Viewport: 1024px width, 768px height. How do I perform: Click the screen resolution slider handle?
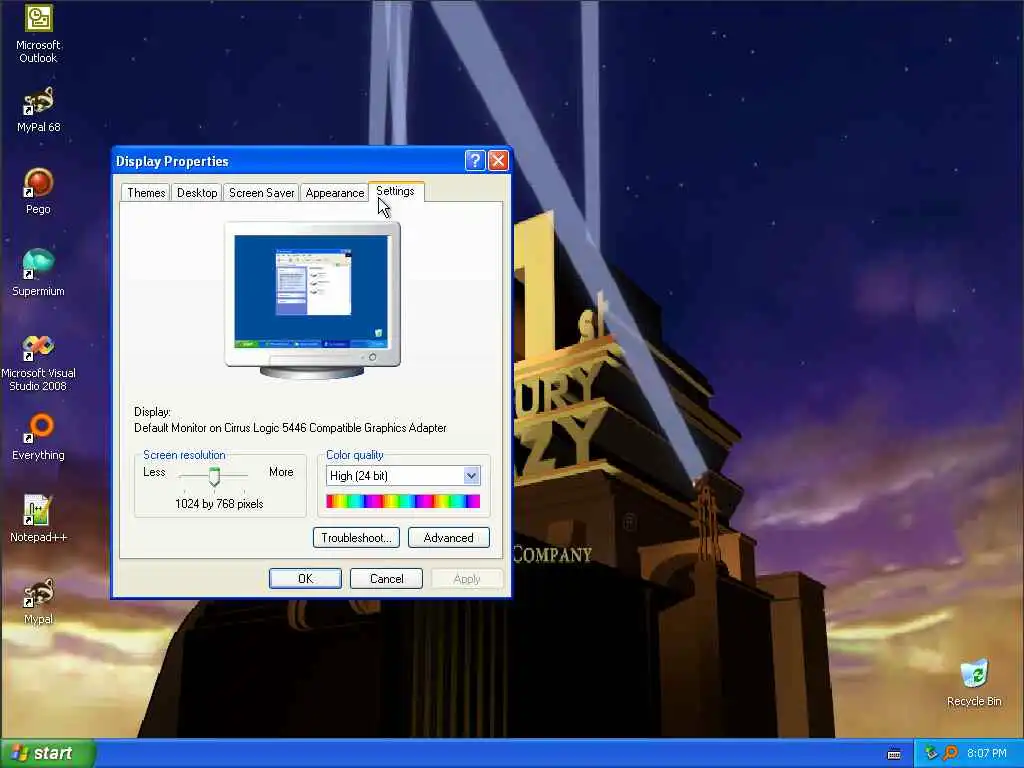point(214,476)
